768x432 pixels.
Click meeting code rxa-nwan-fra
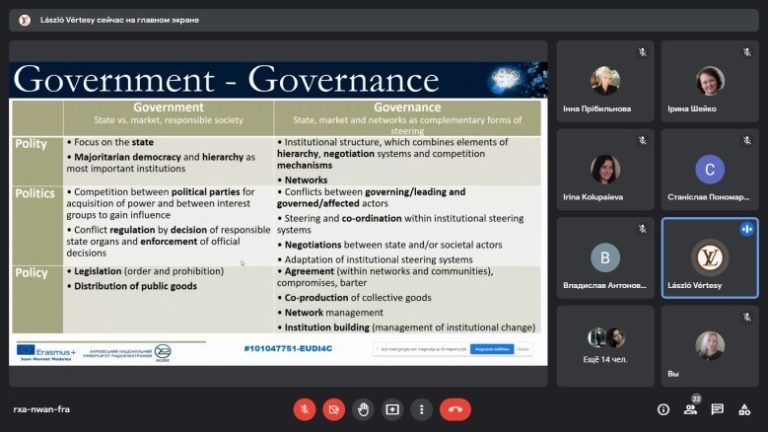point(42,409)
